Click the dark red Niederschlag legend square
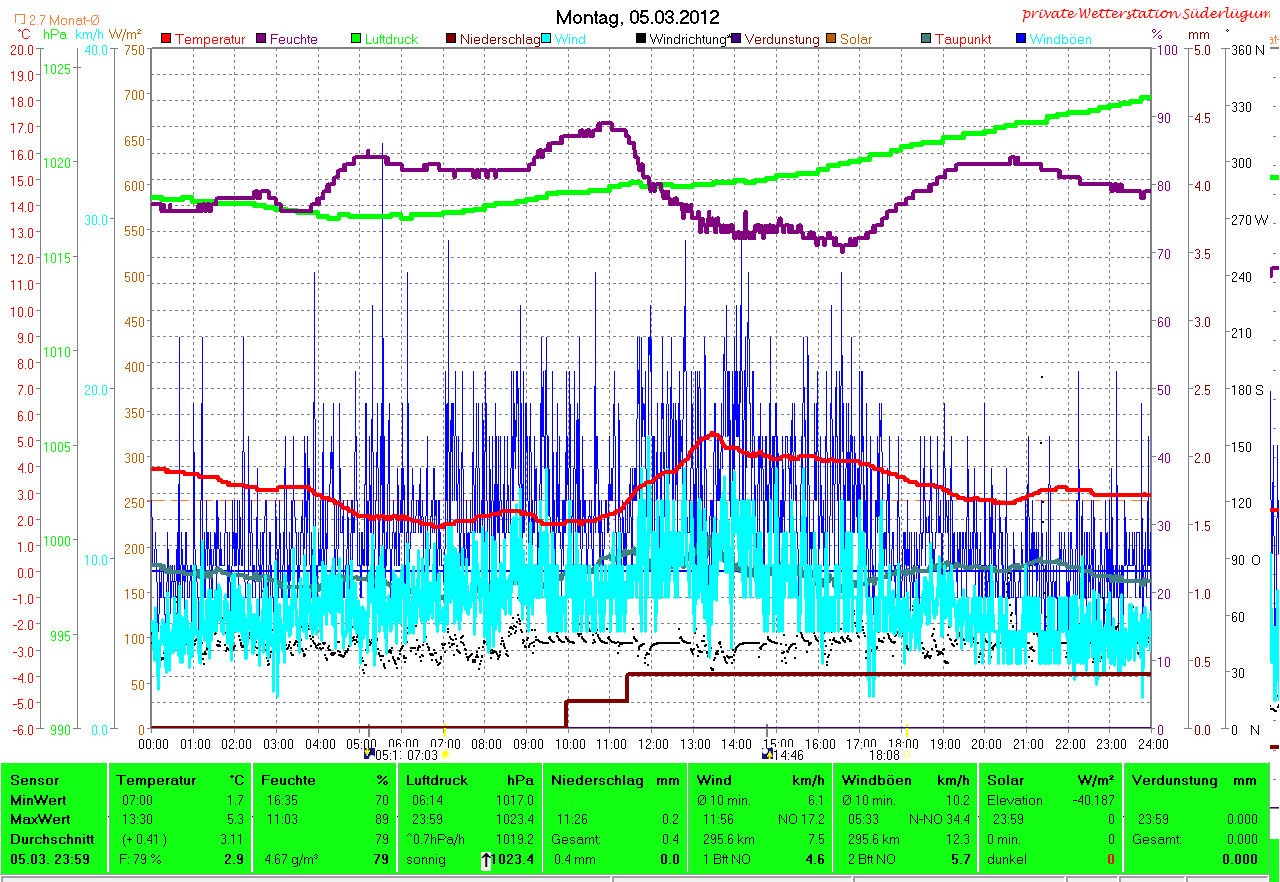The width and height of the screenshot is (1280, 882). coord(451,39)
